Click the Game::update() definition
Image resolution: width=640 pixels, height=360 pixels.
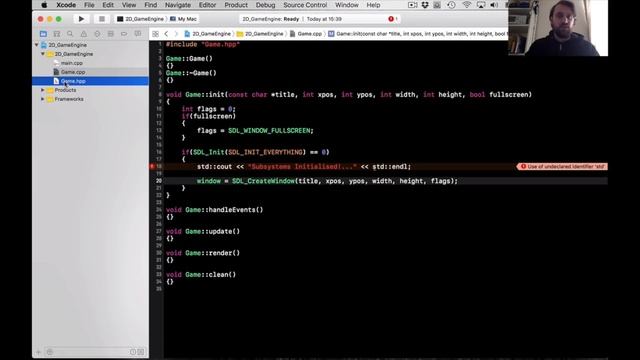(203, 231)
